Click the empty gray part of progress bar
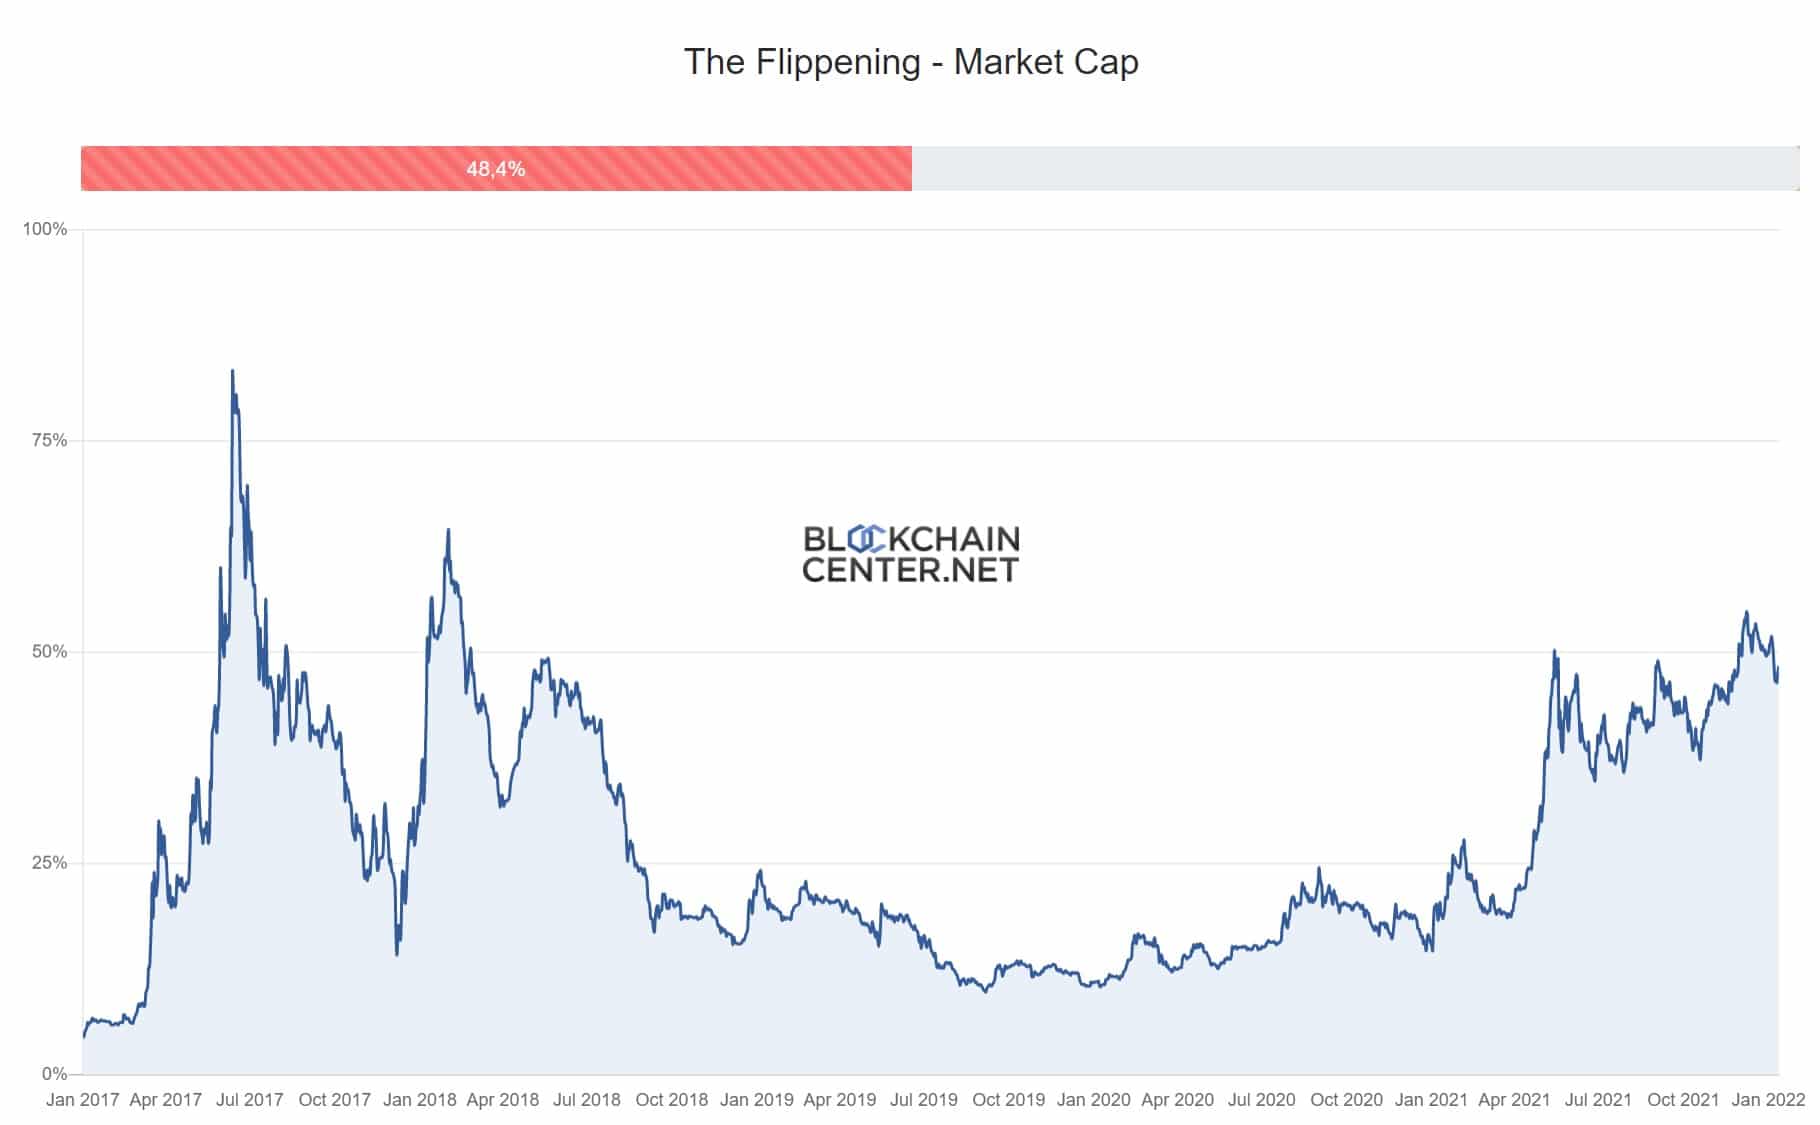 coord(1354,168)
